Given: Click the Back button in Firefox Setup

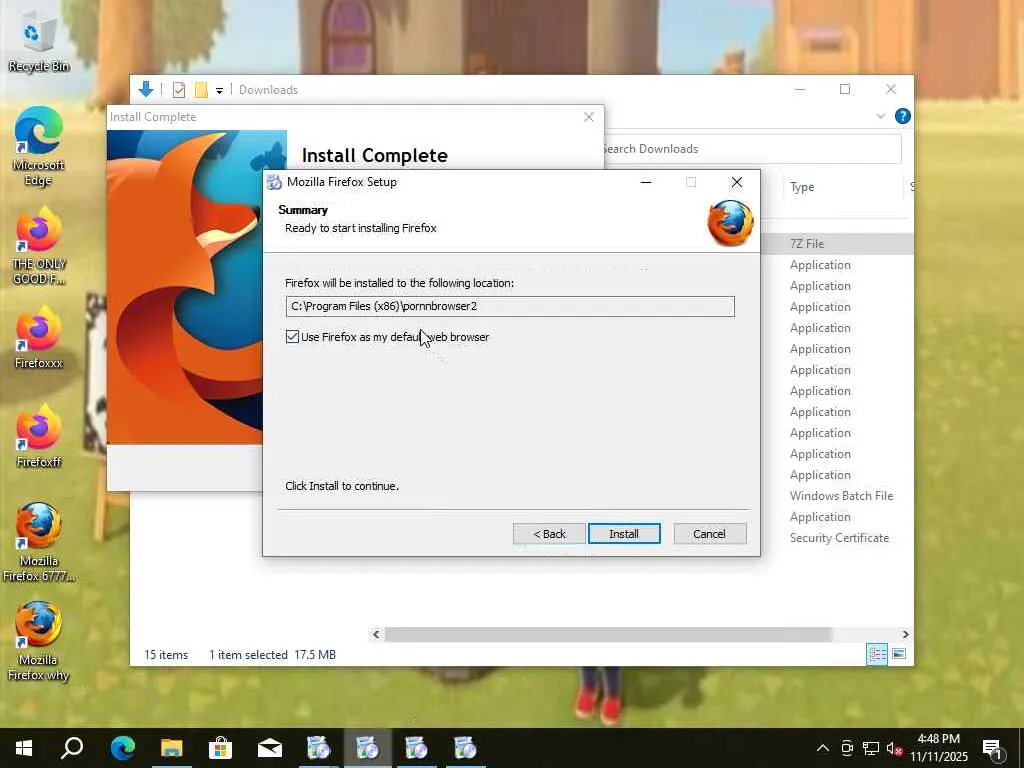Looking at the screenshot, I should tap(549, 534).
